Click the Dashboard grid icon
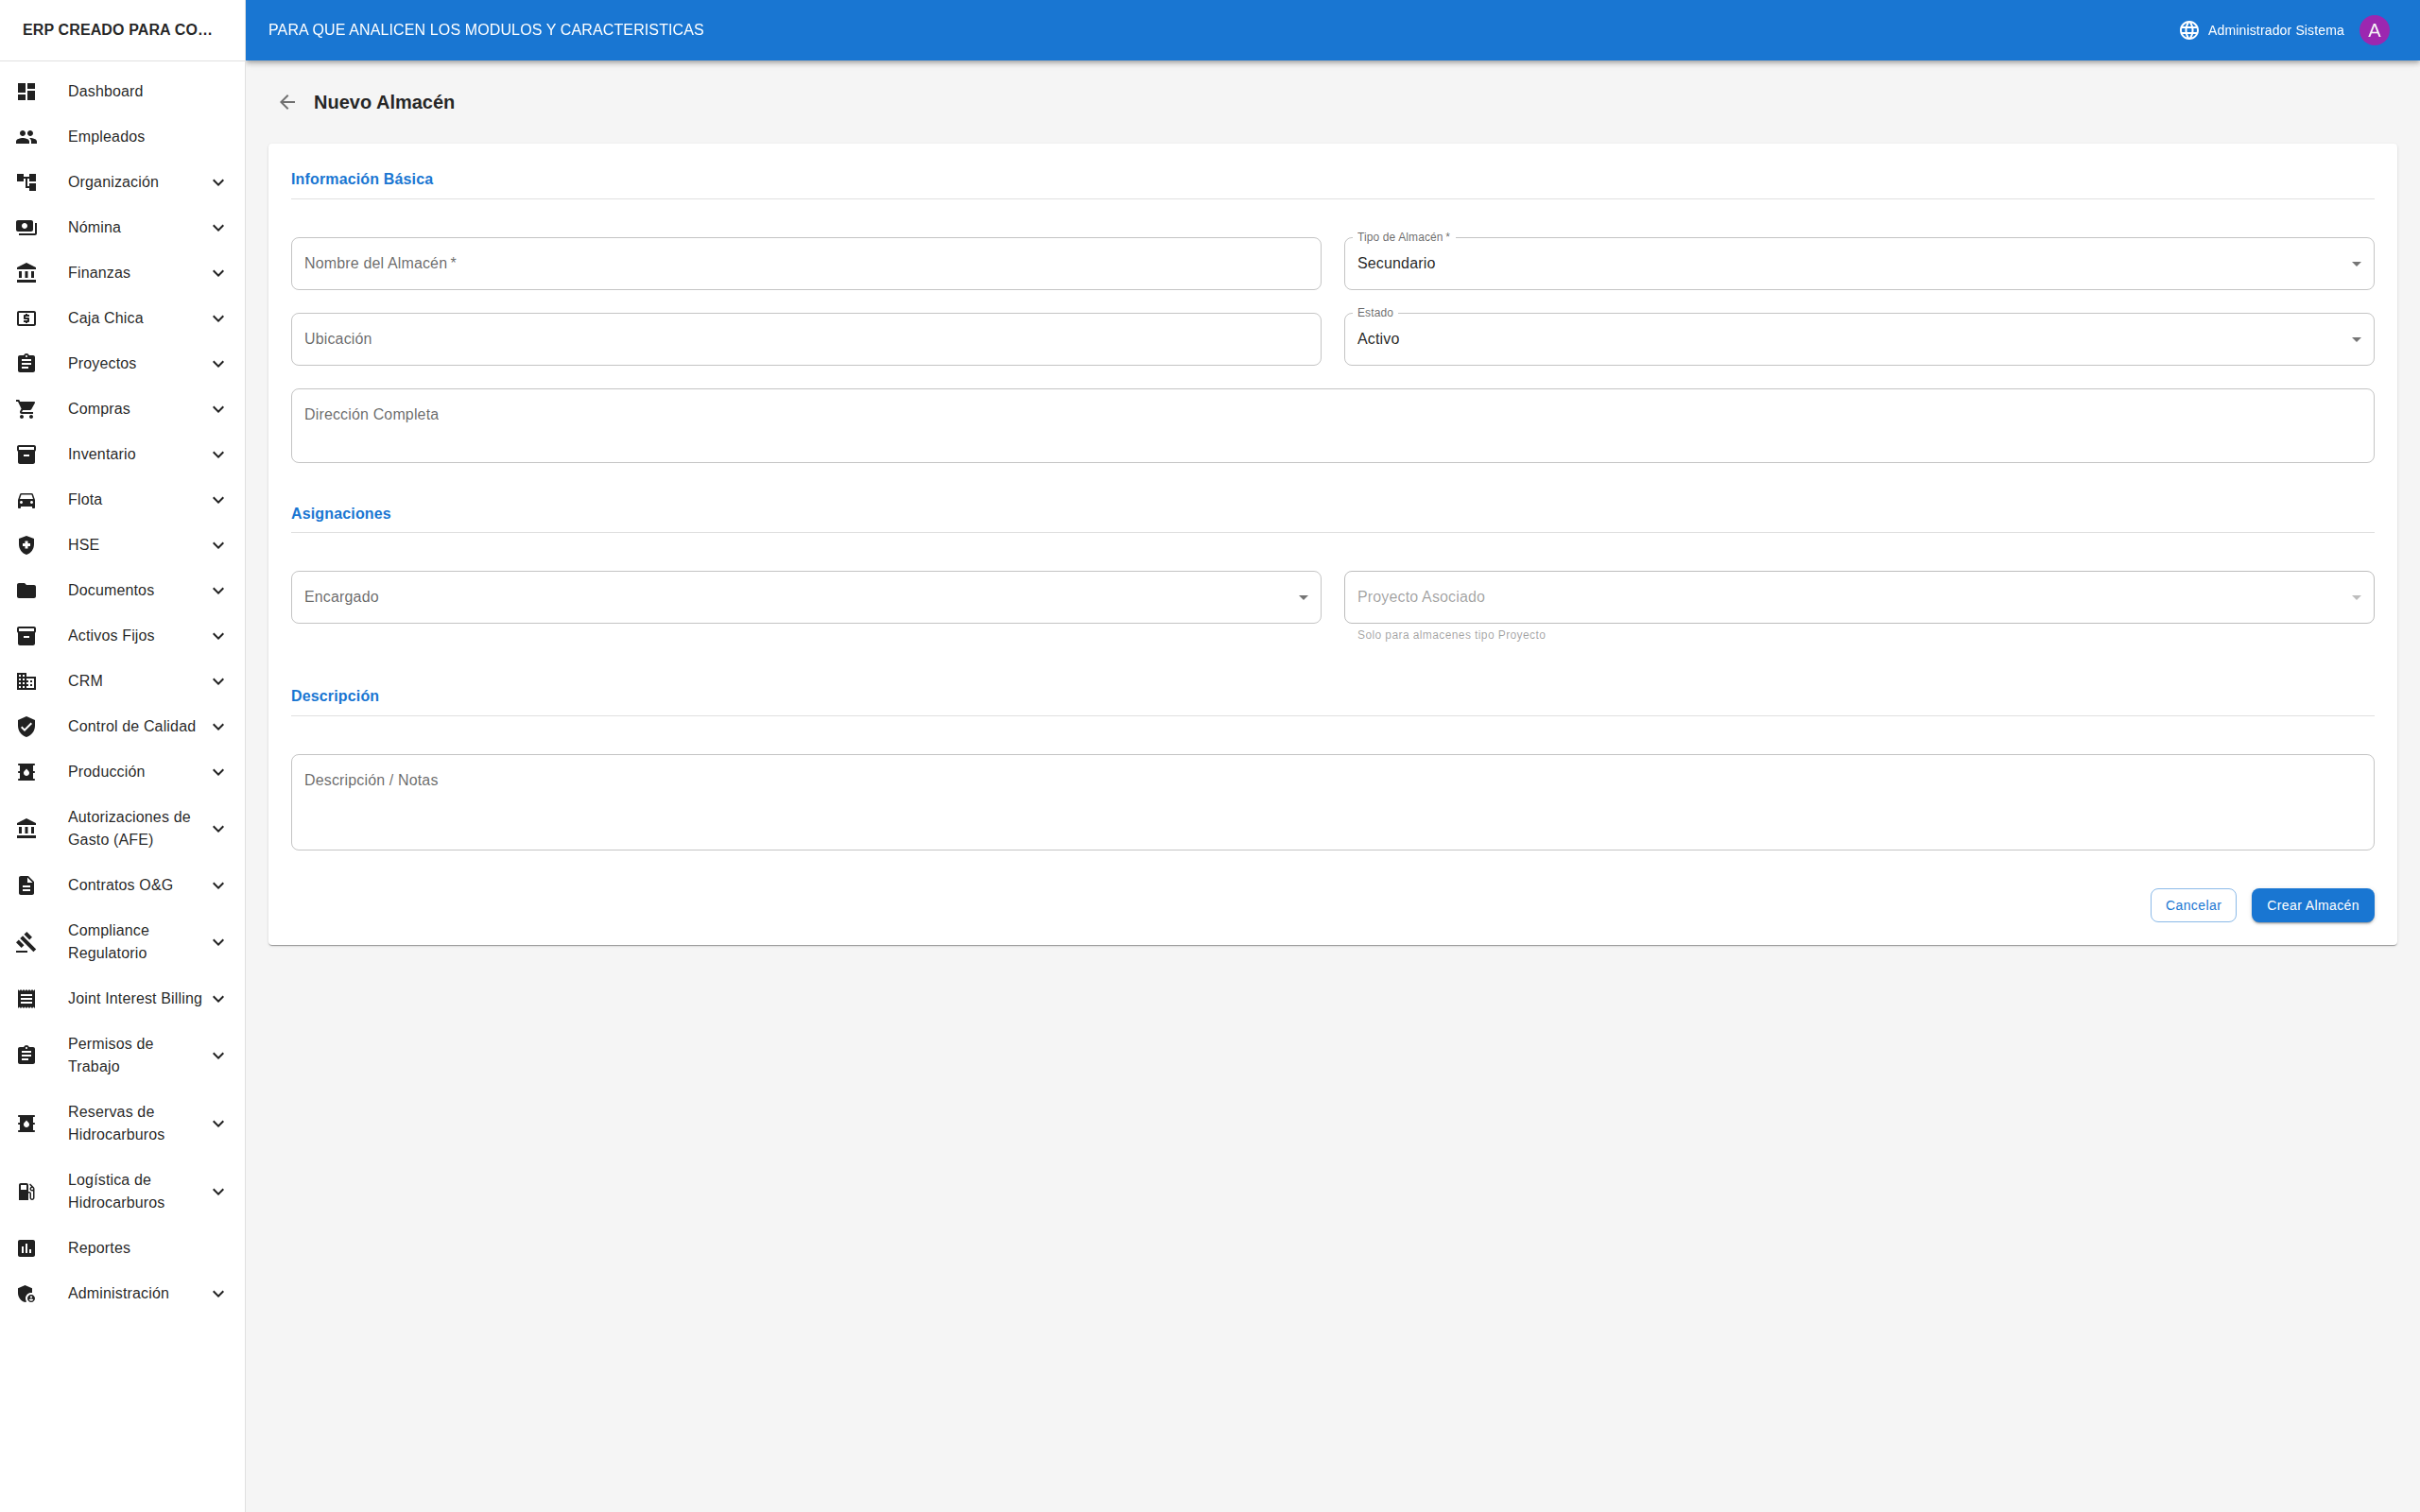Image resolution: width=2420 pixels, height=1512 pixels. (x=27, y=91)
